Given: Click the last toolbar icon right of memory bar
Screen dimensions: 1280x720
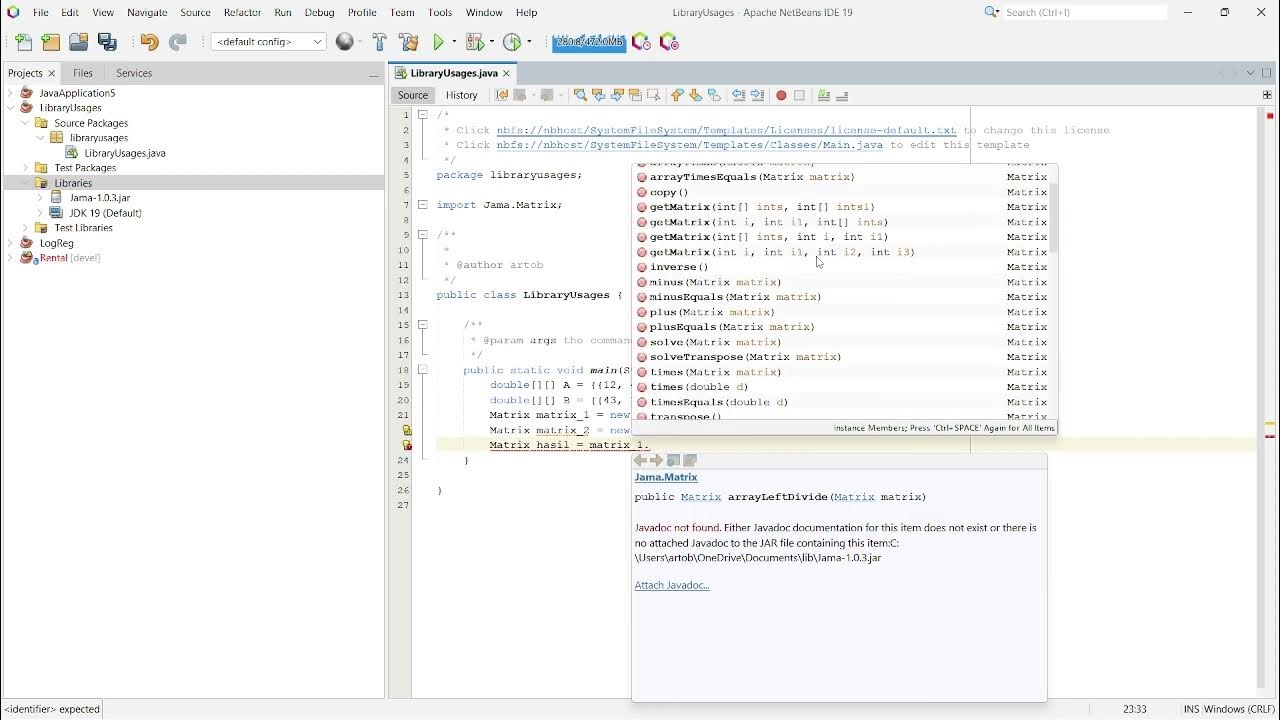Looking at the screenshot, I should [669, 42].
